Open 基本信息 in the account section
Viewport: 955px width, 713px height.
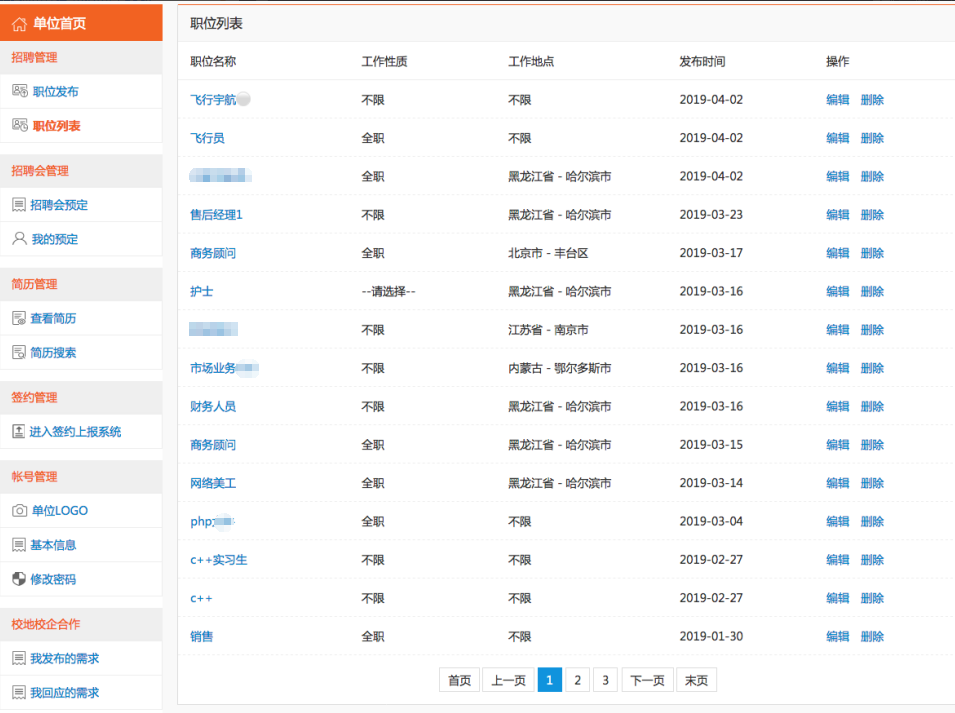pyautogui.click(x=53, y=545)
